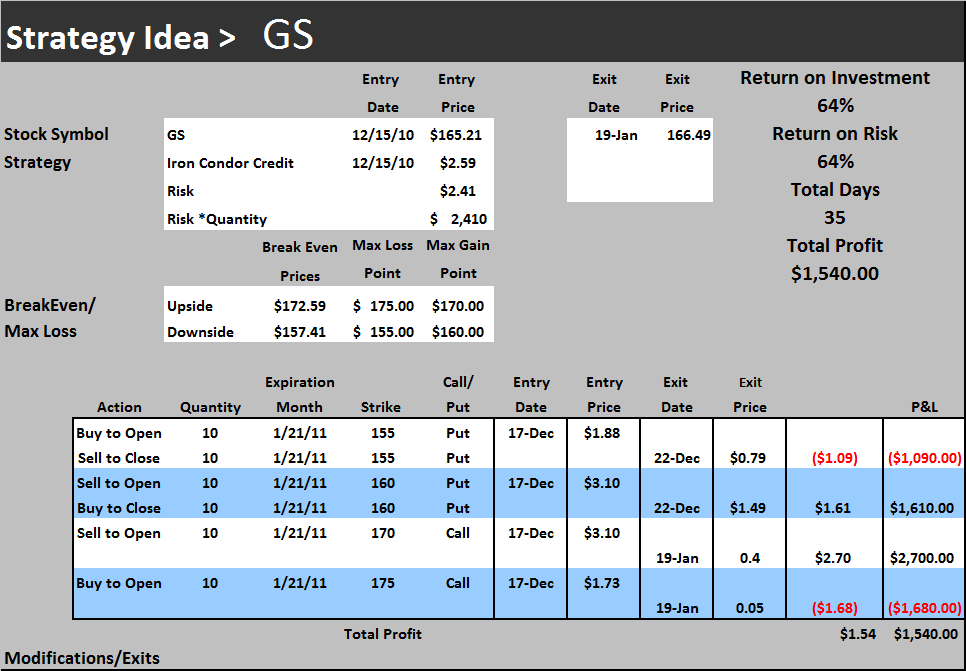This screenshot has width=966, height=671.
Task: Click the "64%" value under Return on Risk
Action: click(835, 161)
